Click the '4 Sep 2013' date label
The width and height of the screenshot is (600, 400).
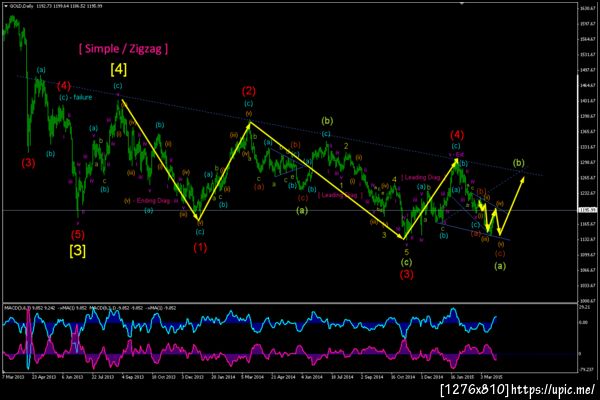133,377
